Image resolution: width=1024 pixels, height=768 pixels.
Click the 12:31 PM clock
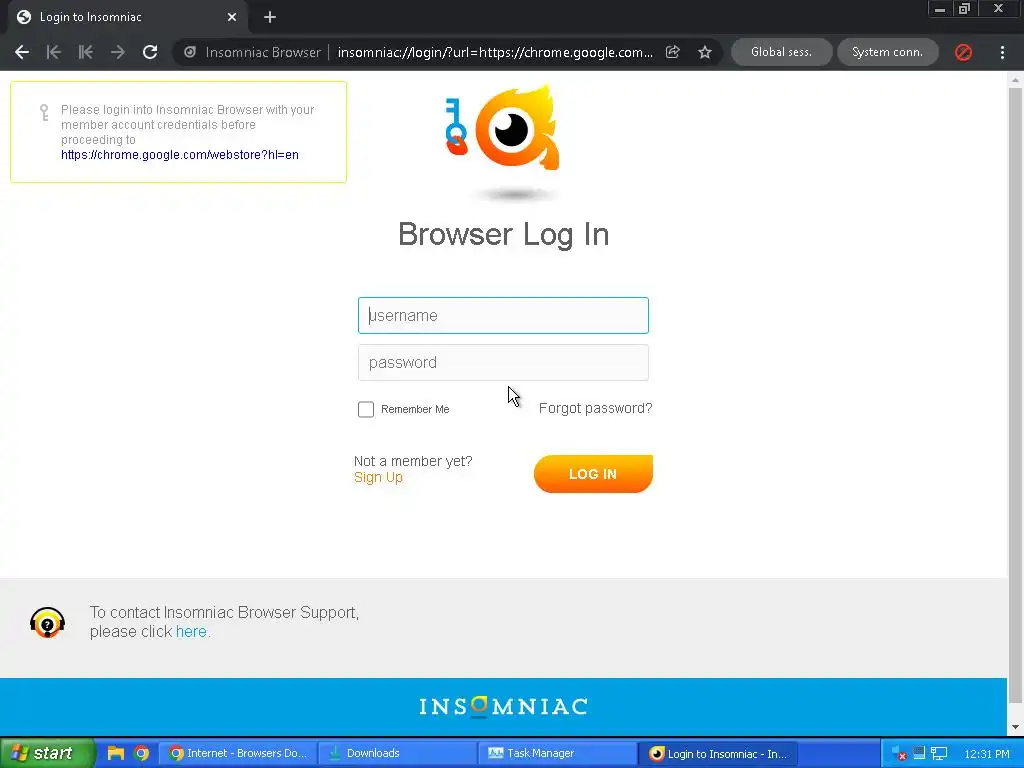point(987,754)
